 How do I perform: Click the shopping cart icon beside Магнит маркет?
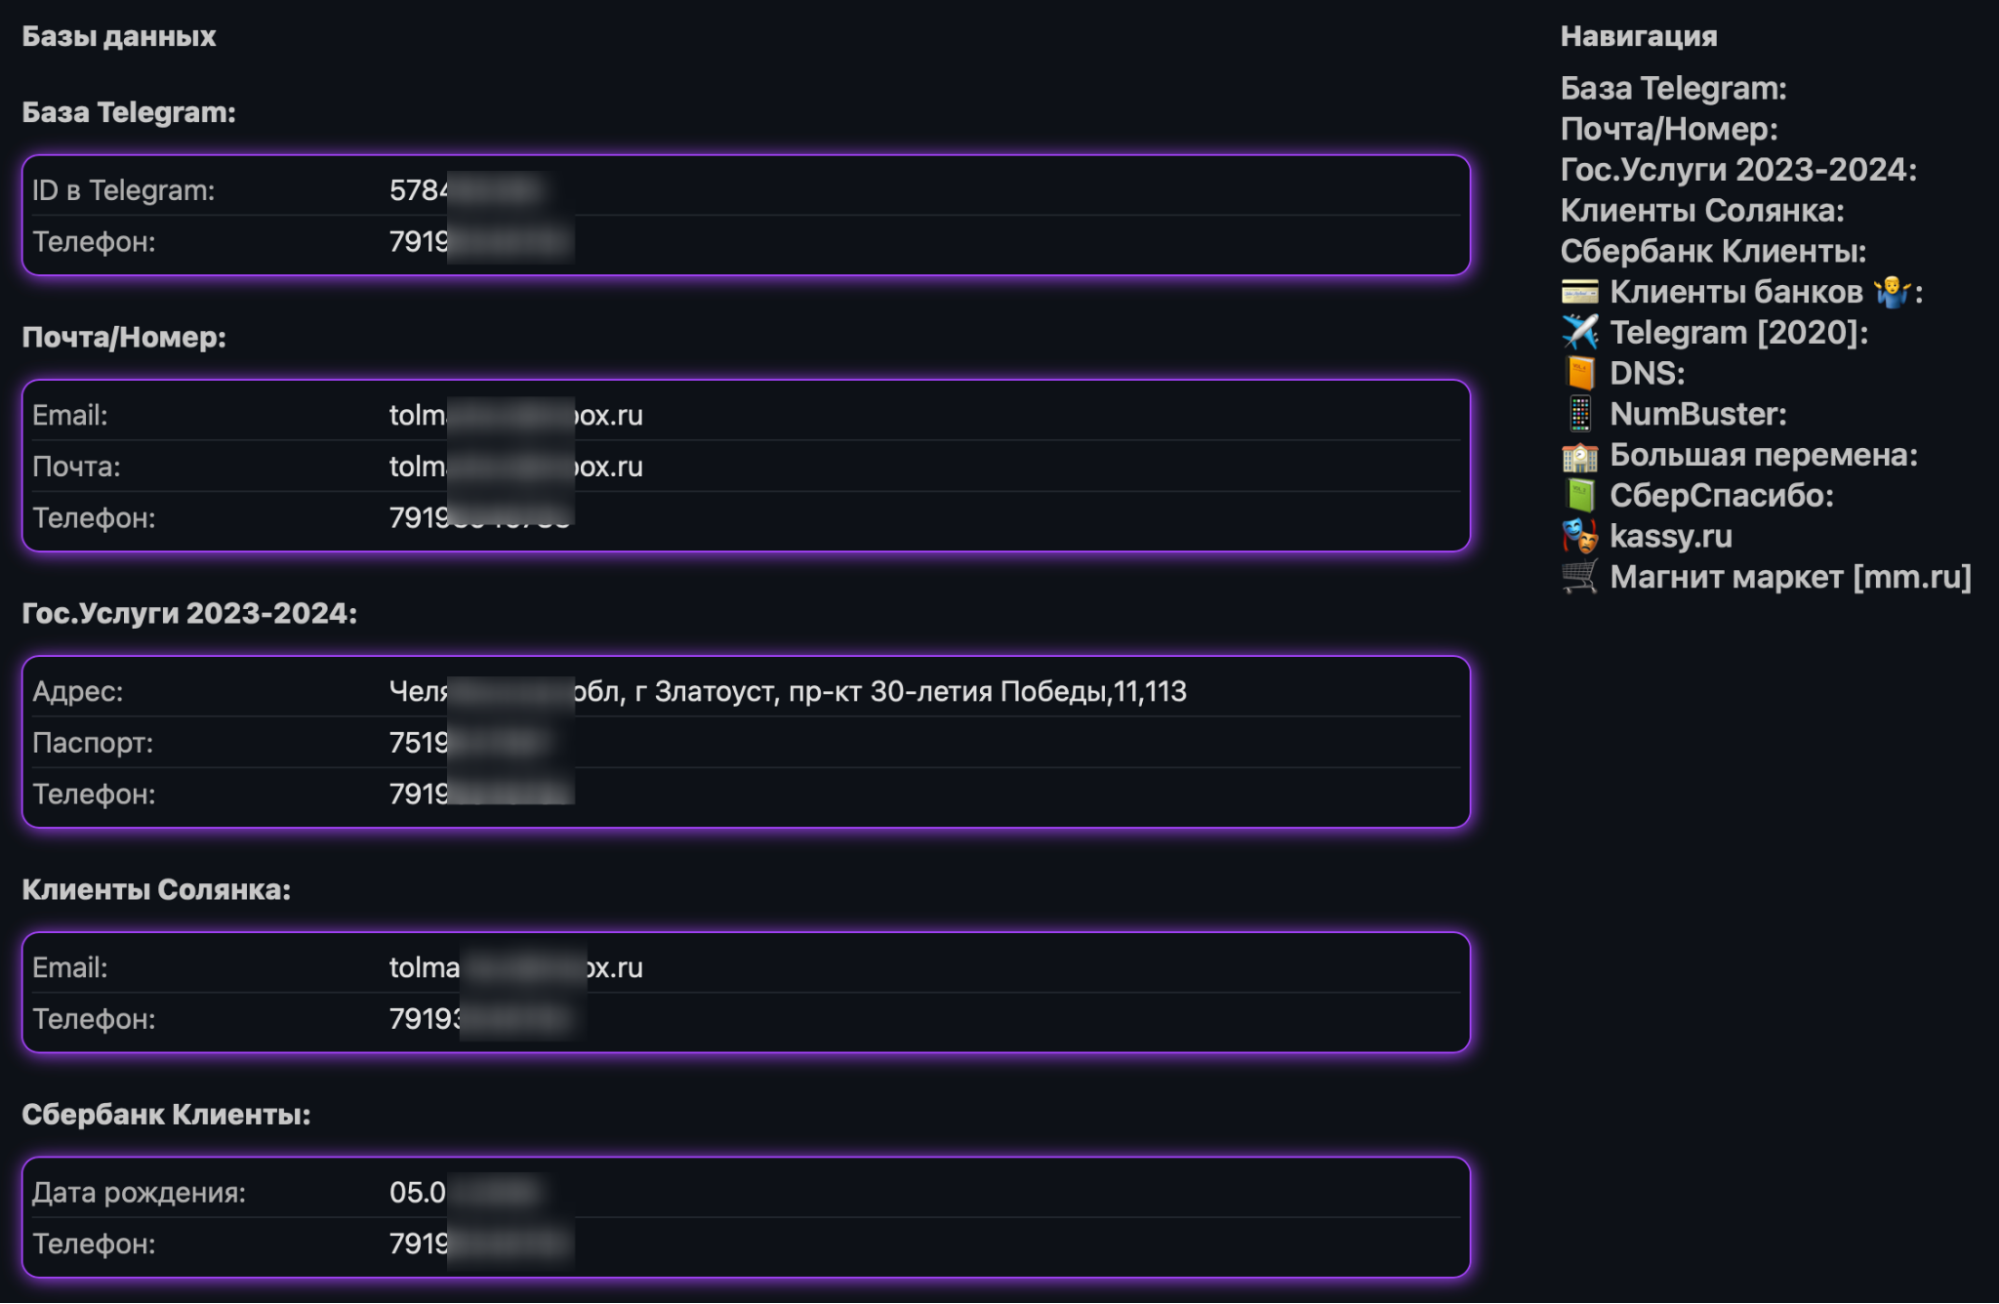tap(1580, 578)
